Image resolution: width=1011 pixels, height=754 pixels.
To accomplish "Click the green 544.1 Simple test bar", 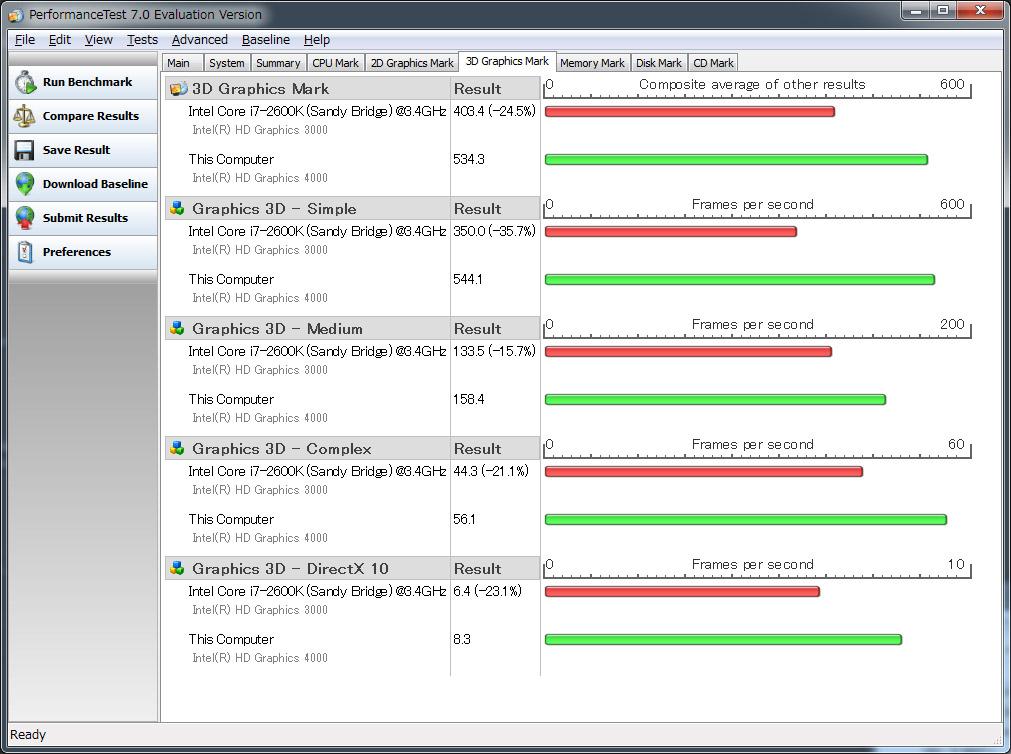I will (x=740, y=279).
